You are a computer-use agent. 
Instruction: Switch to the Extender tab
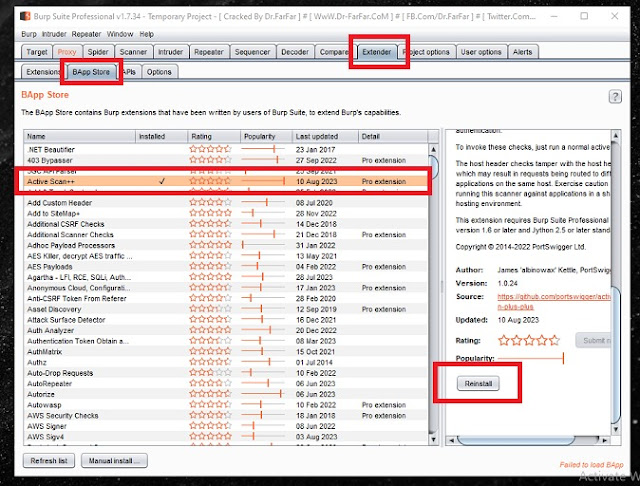[377, 52]
